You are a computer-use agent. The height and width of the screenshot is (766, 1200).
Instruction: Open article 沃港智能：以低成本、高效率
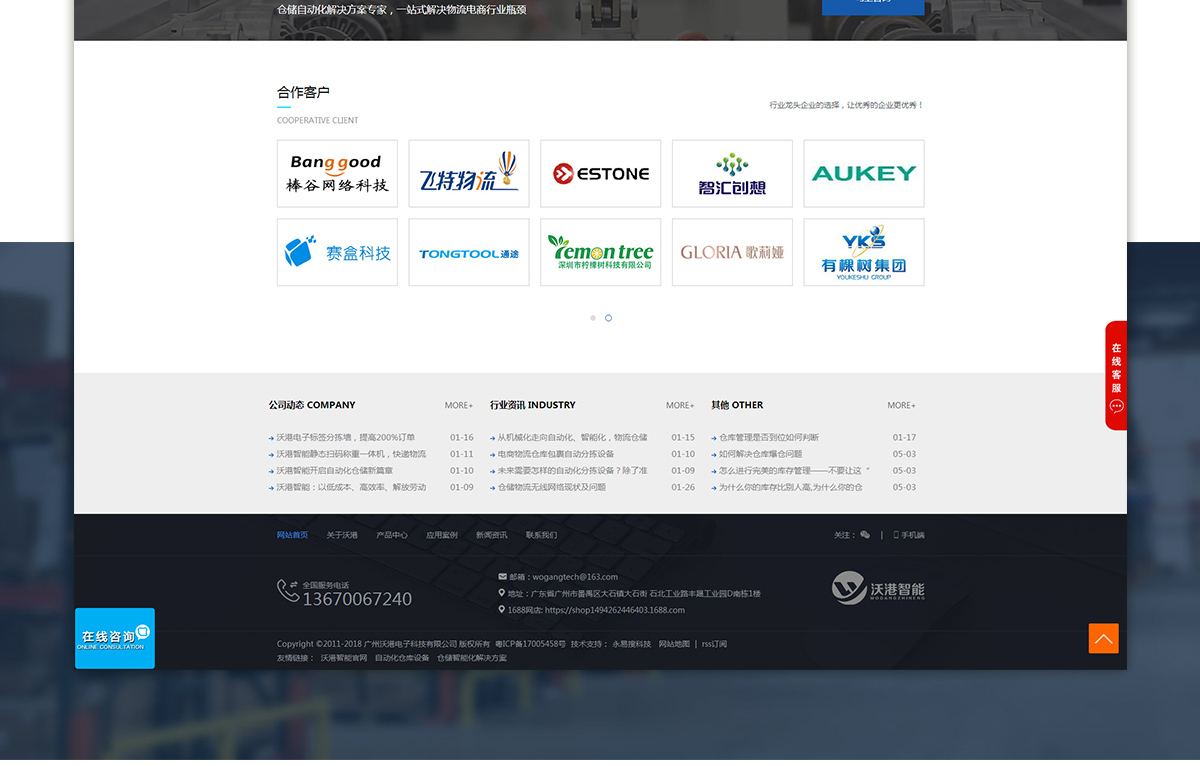351,488
